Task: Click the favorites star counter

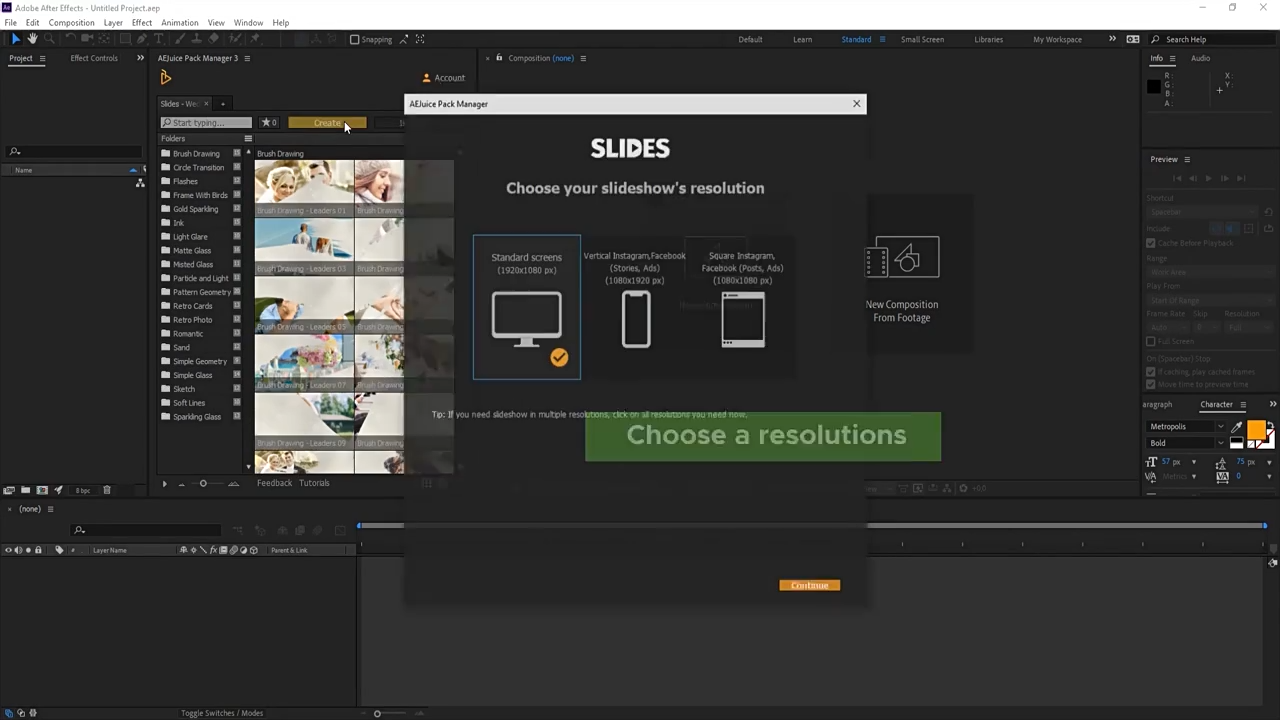Action: 269,123
